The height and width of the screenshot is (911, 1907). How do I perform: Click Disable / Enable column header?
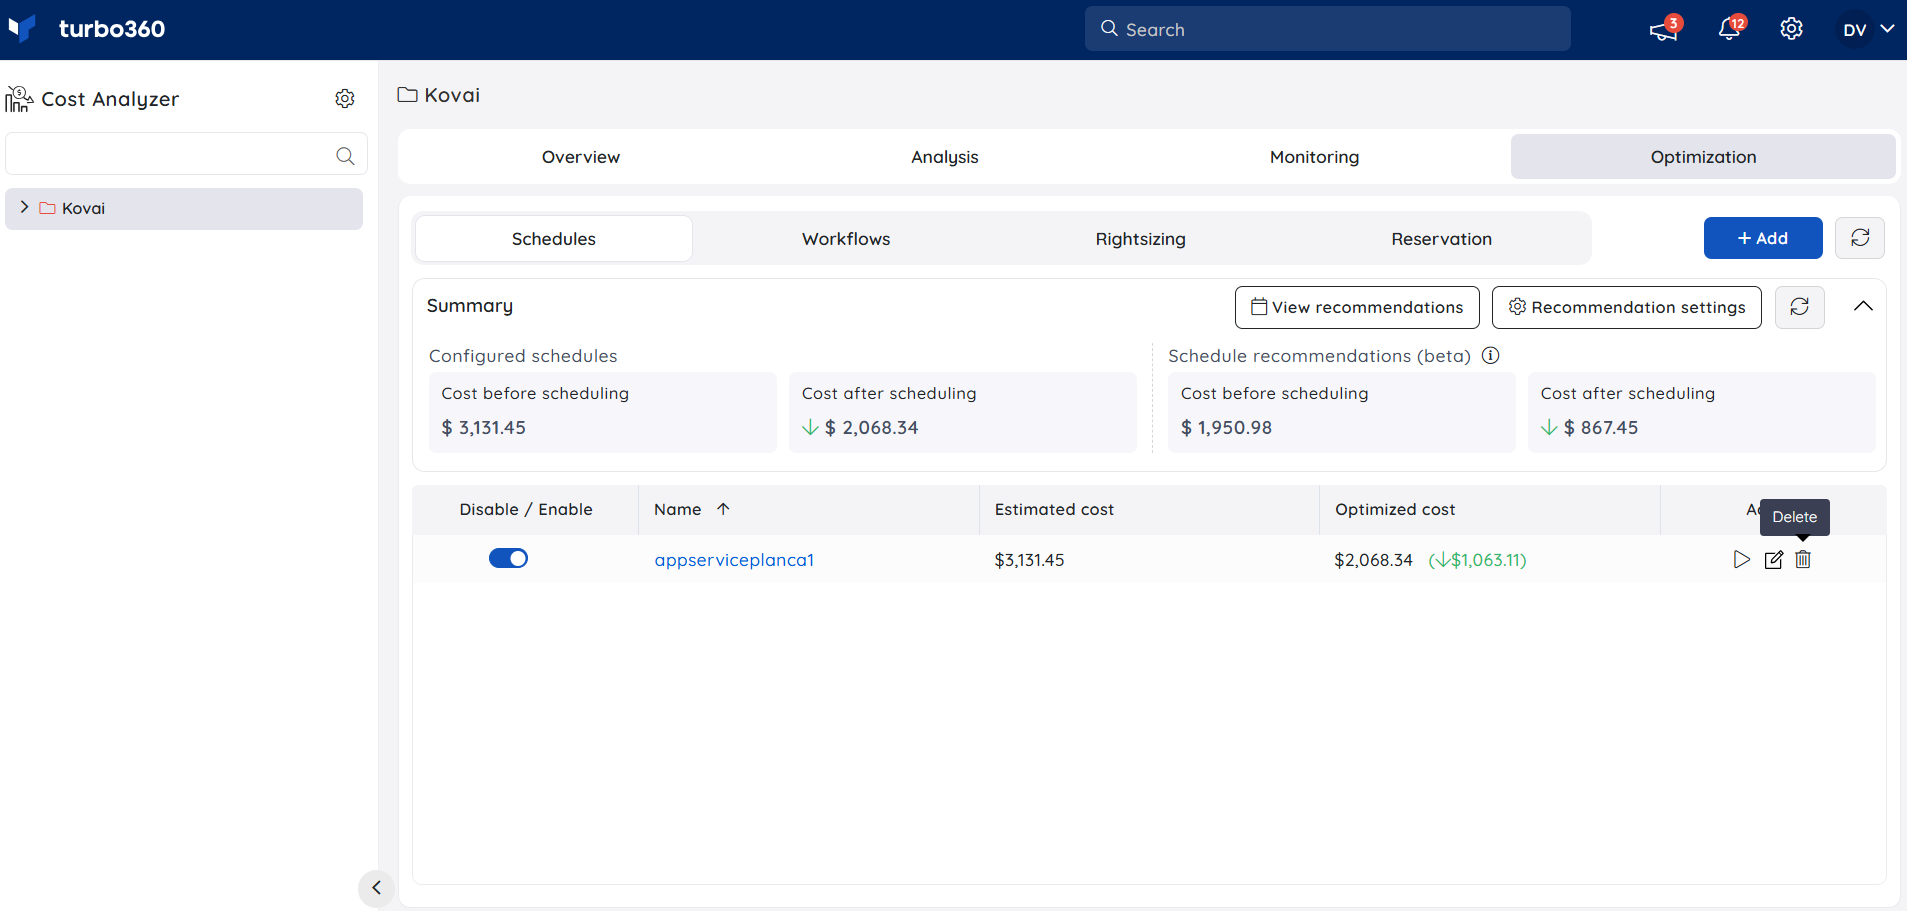526,509
